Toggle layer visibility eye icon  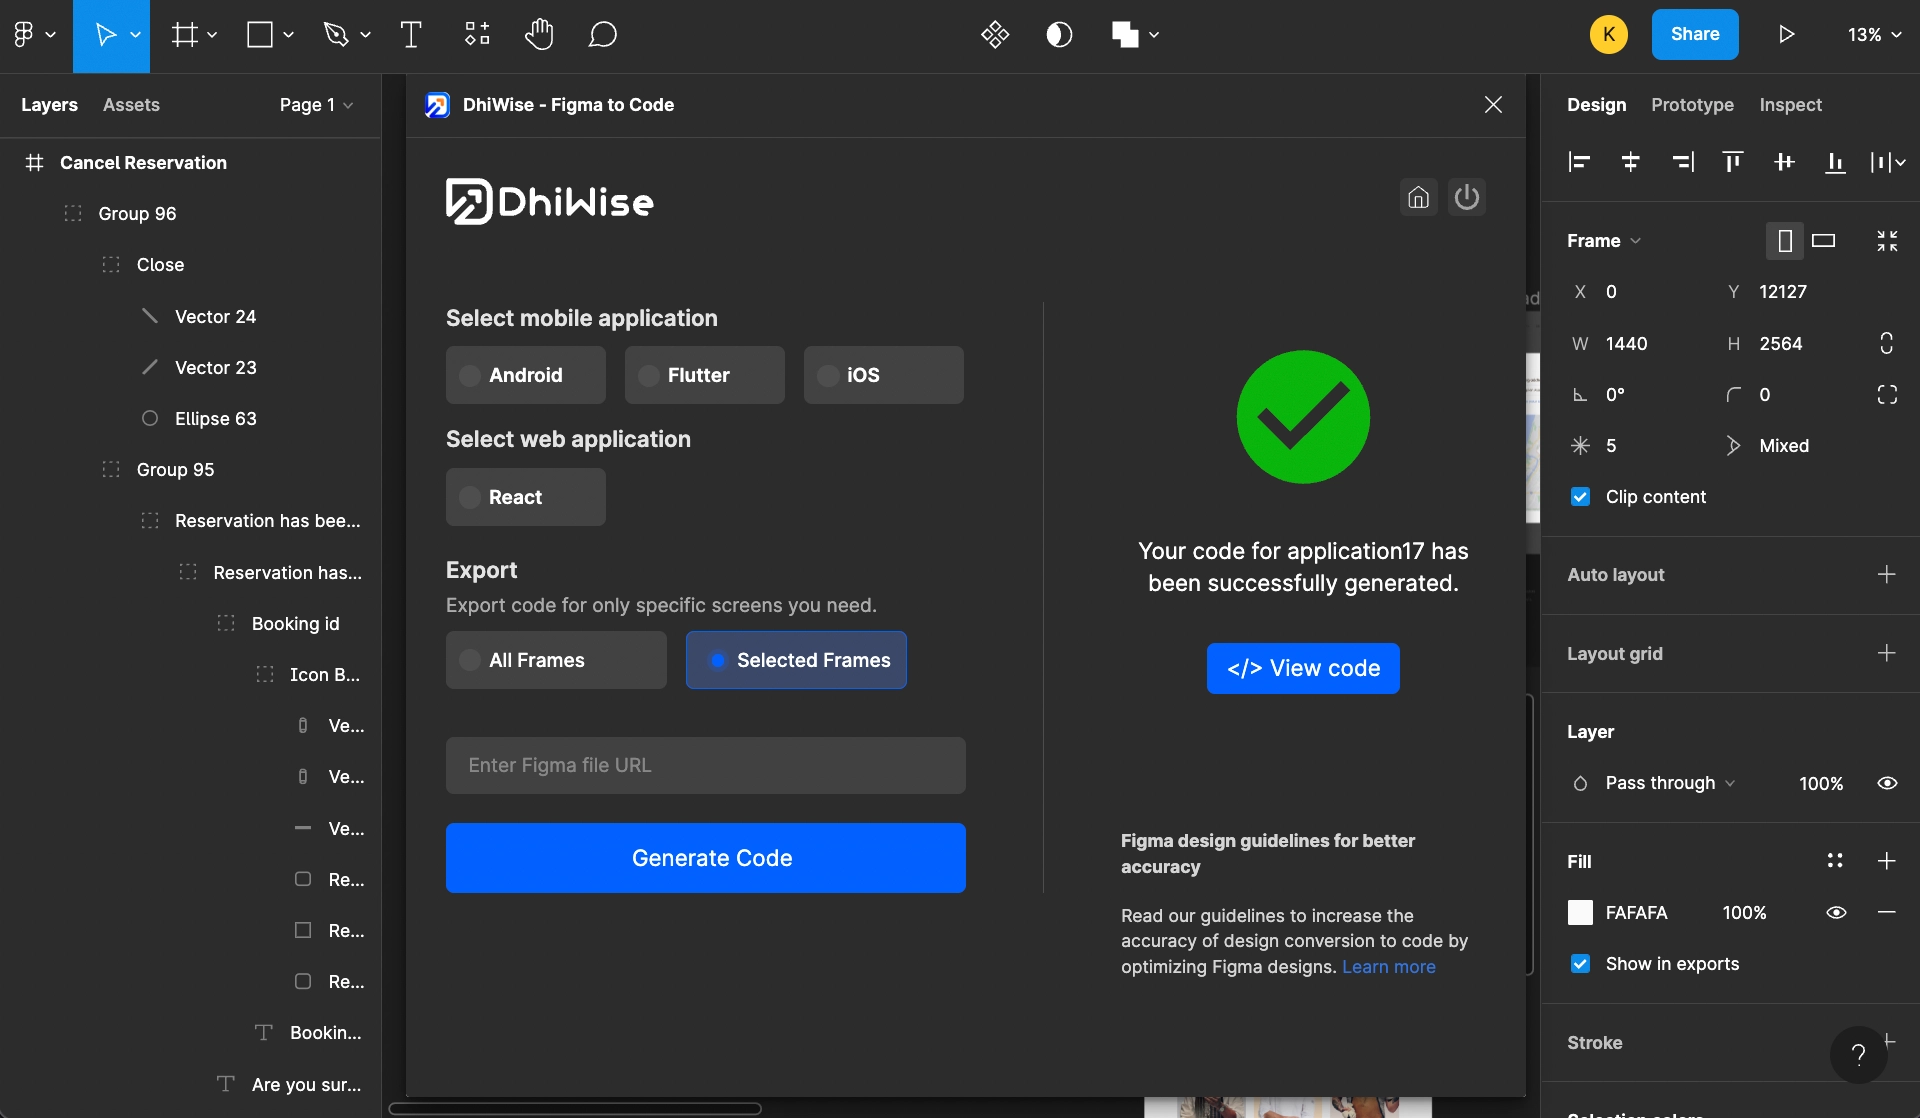tap(1887, 783)
